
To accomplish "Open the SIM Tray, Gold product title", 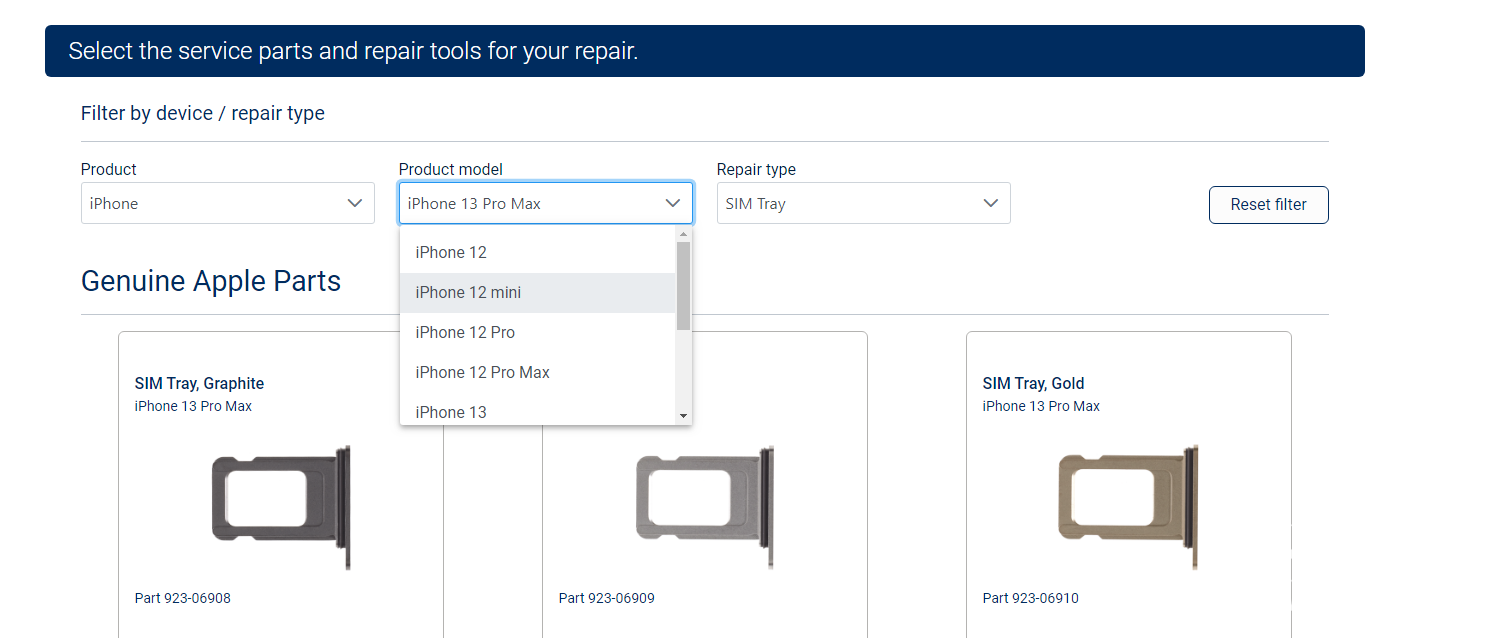I will (1033, 383).
